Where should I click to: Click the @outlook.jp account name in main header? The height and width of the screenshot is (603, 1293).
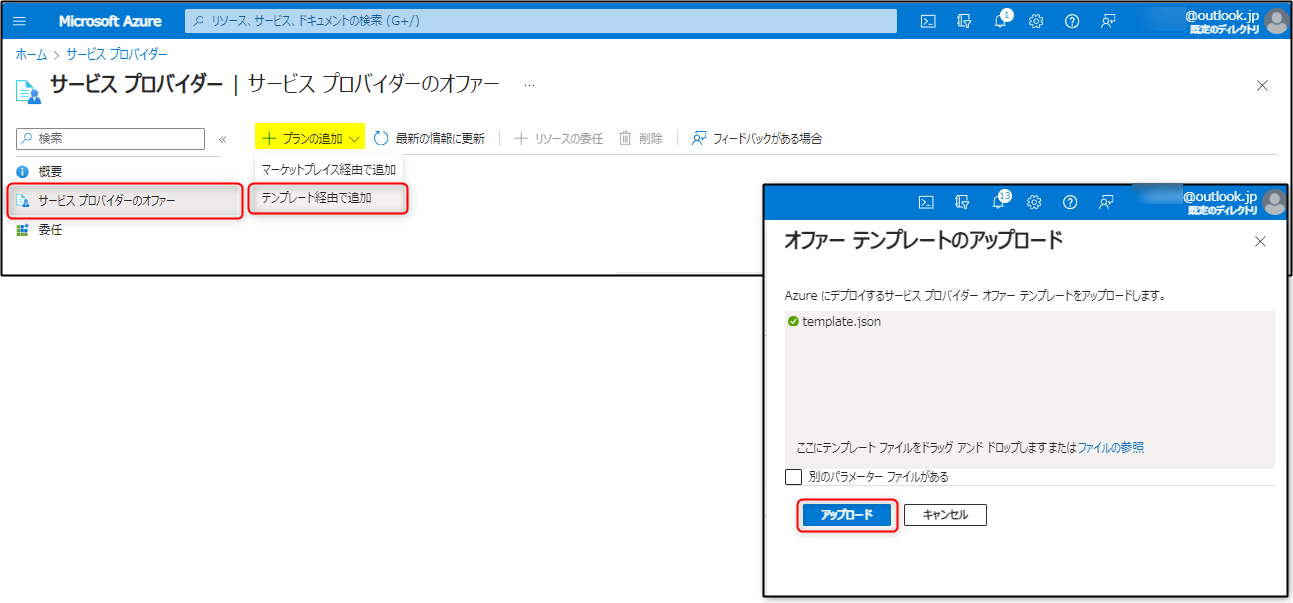coord(1222,15)
